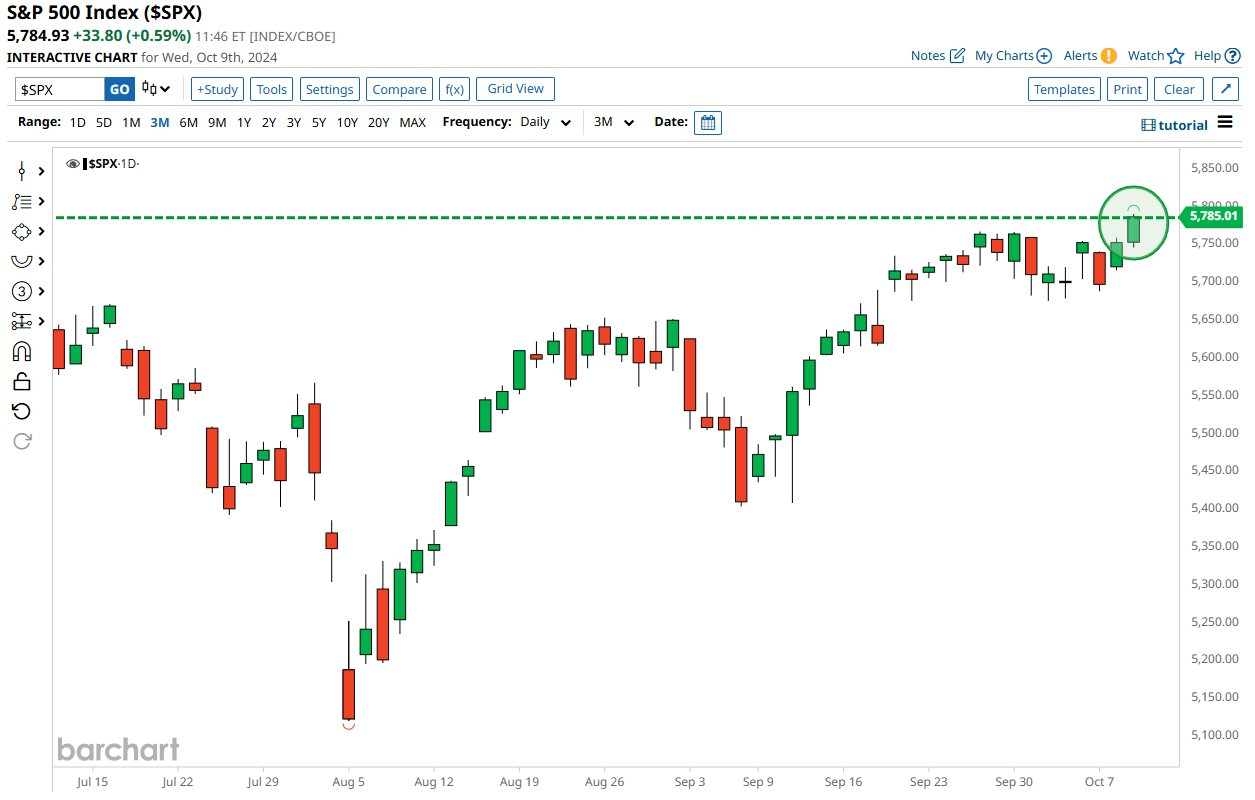Open the hamburger menu beside tutorial

pos(1225,124)
